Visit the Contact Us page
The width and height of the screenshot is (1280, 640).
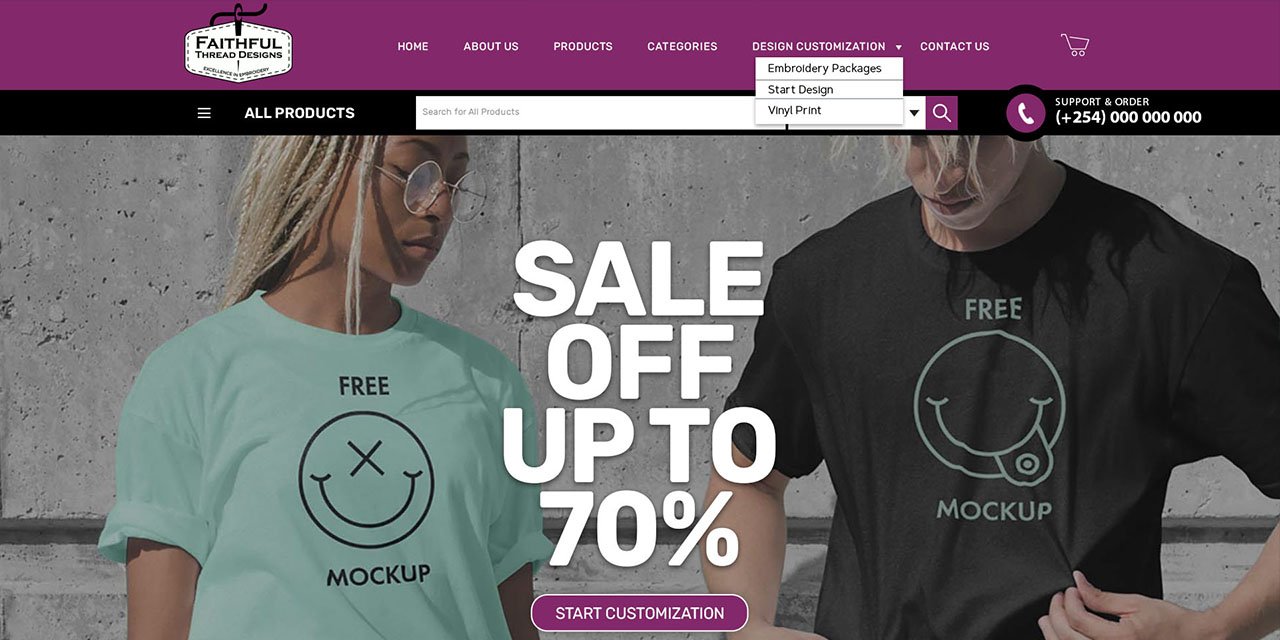click(955, 46)
